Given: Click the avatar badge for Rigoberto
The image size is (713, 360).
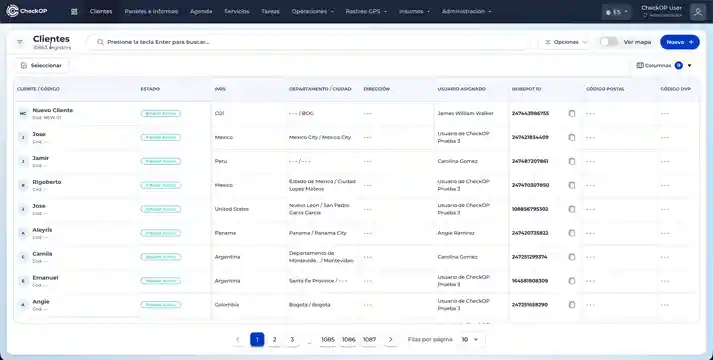Looking at the screenshot, I should (23, 185).
